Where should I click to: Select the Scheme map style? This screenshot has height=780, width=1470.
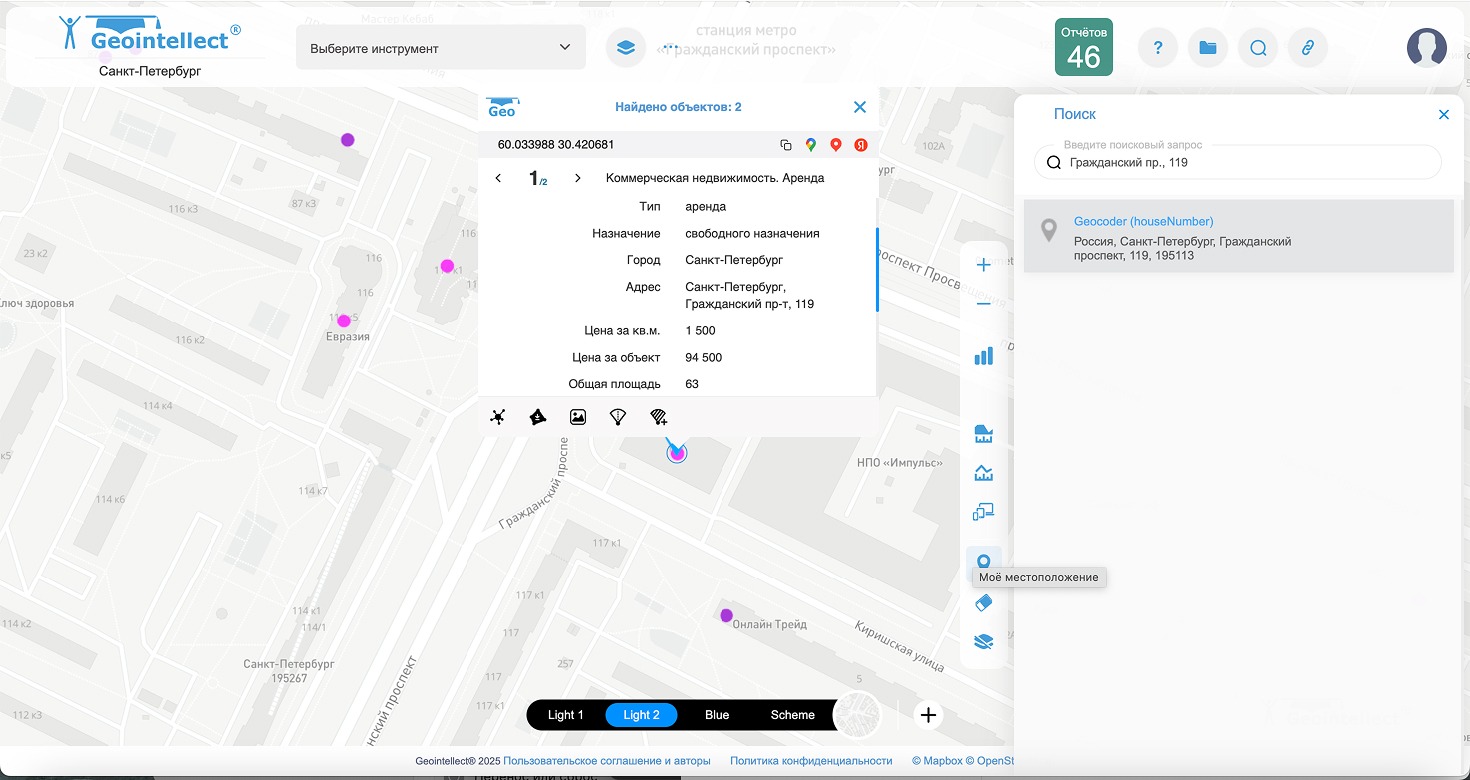792,715
